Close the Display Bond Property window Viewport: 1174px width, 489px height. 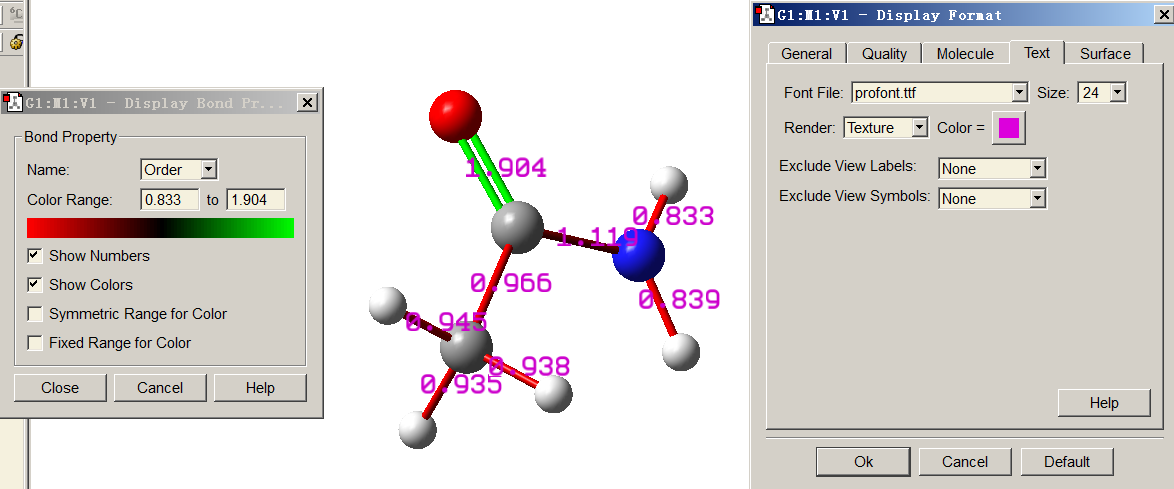point(307,103)
